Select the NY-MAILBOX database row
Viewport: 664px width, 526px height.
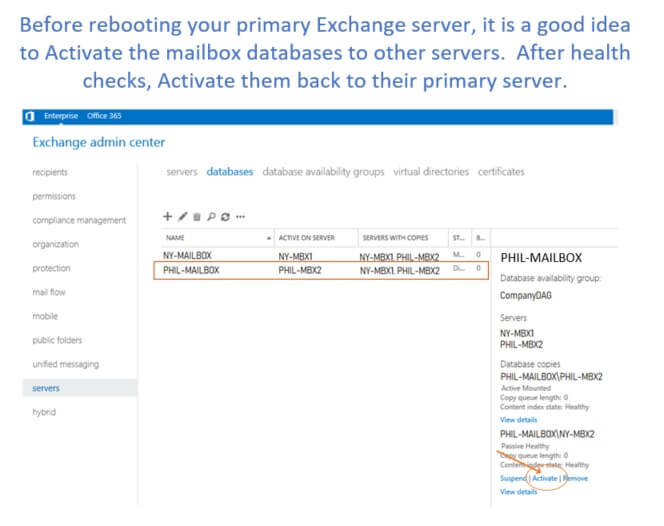[322, 255]
